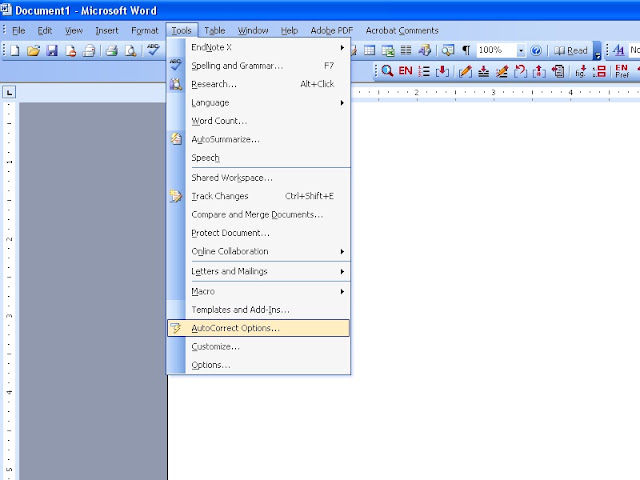Click the Edit Library Reference icon
Image resolution: width=640 pixels, height=480 pixels.
pyautogui.click(x=502, y=71)
